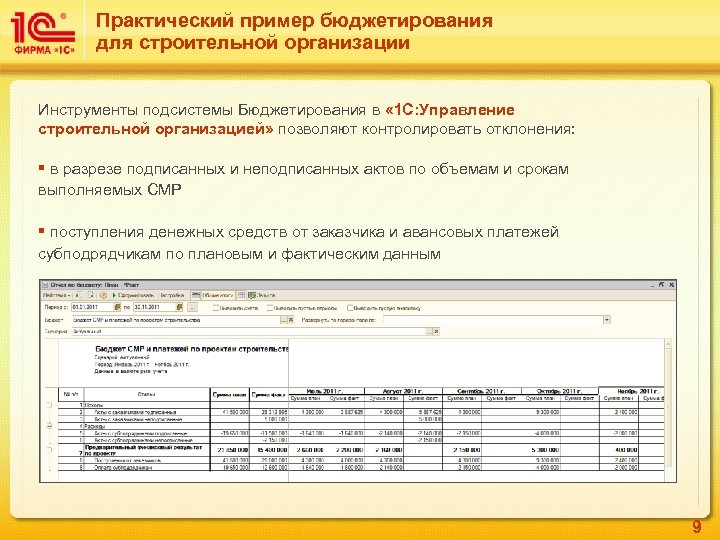The image size is (720, 540).
Task: Open the Настройка settings button
Action: coord(172,295)
